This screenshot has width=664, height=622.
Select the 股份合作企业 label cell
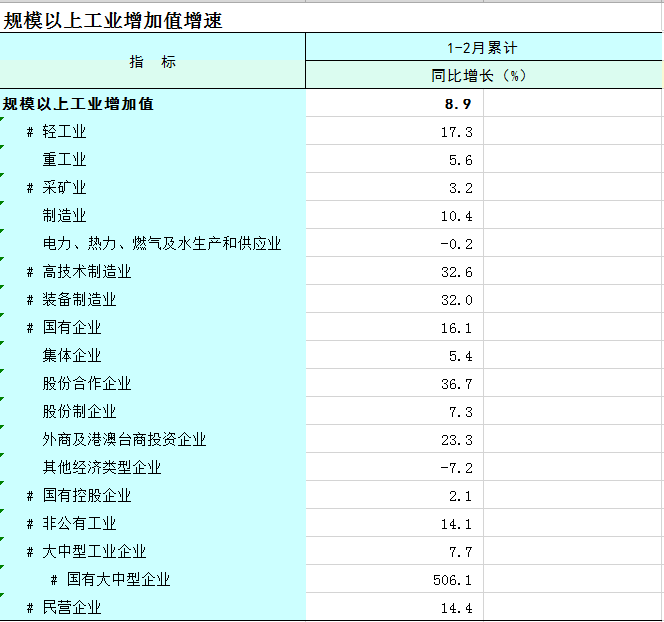pos(87,384)
